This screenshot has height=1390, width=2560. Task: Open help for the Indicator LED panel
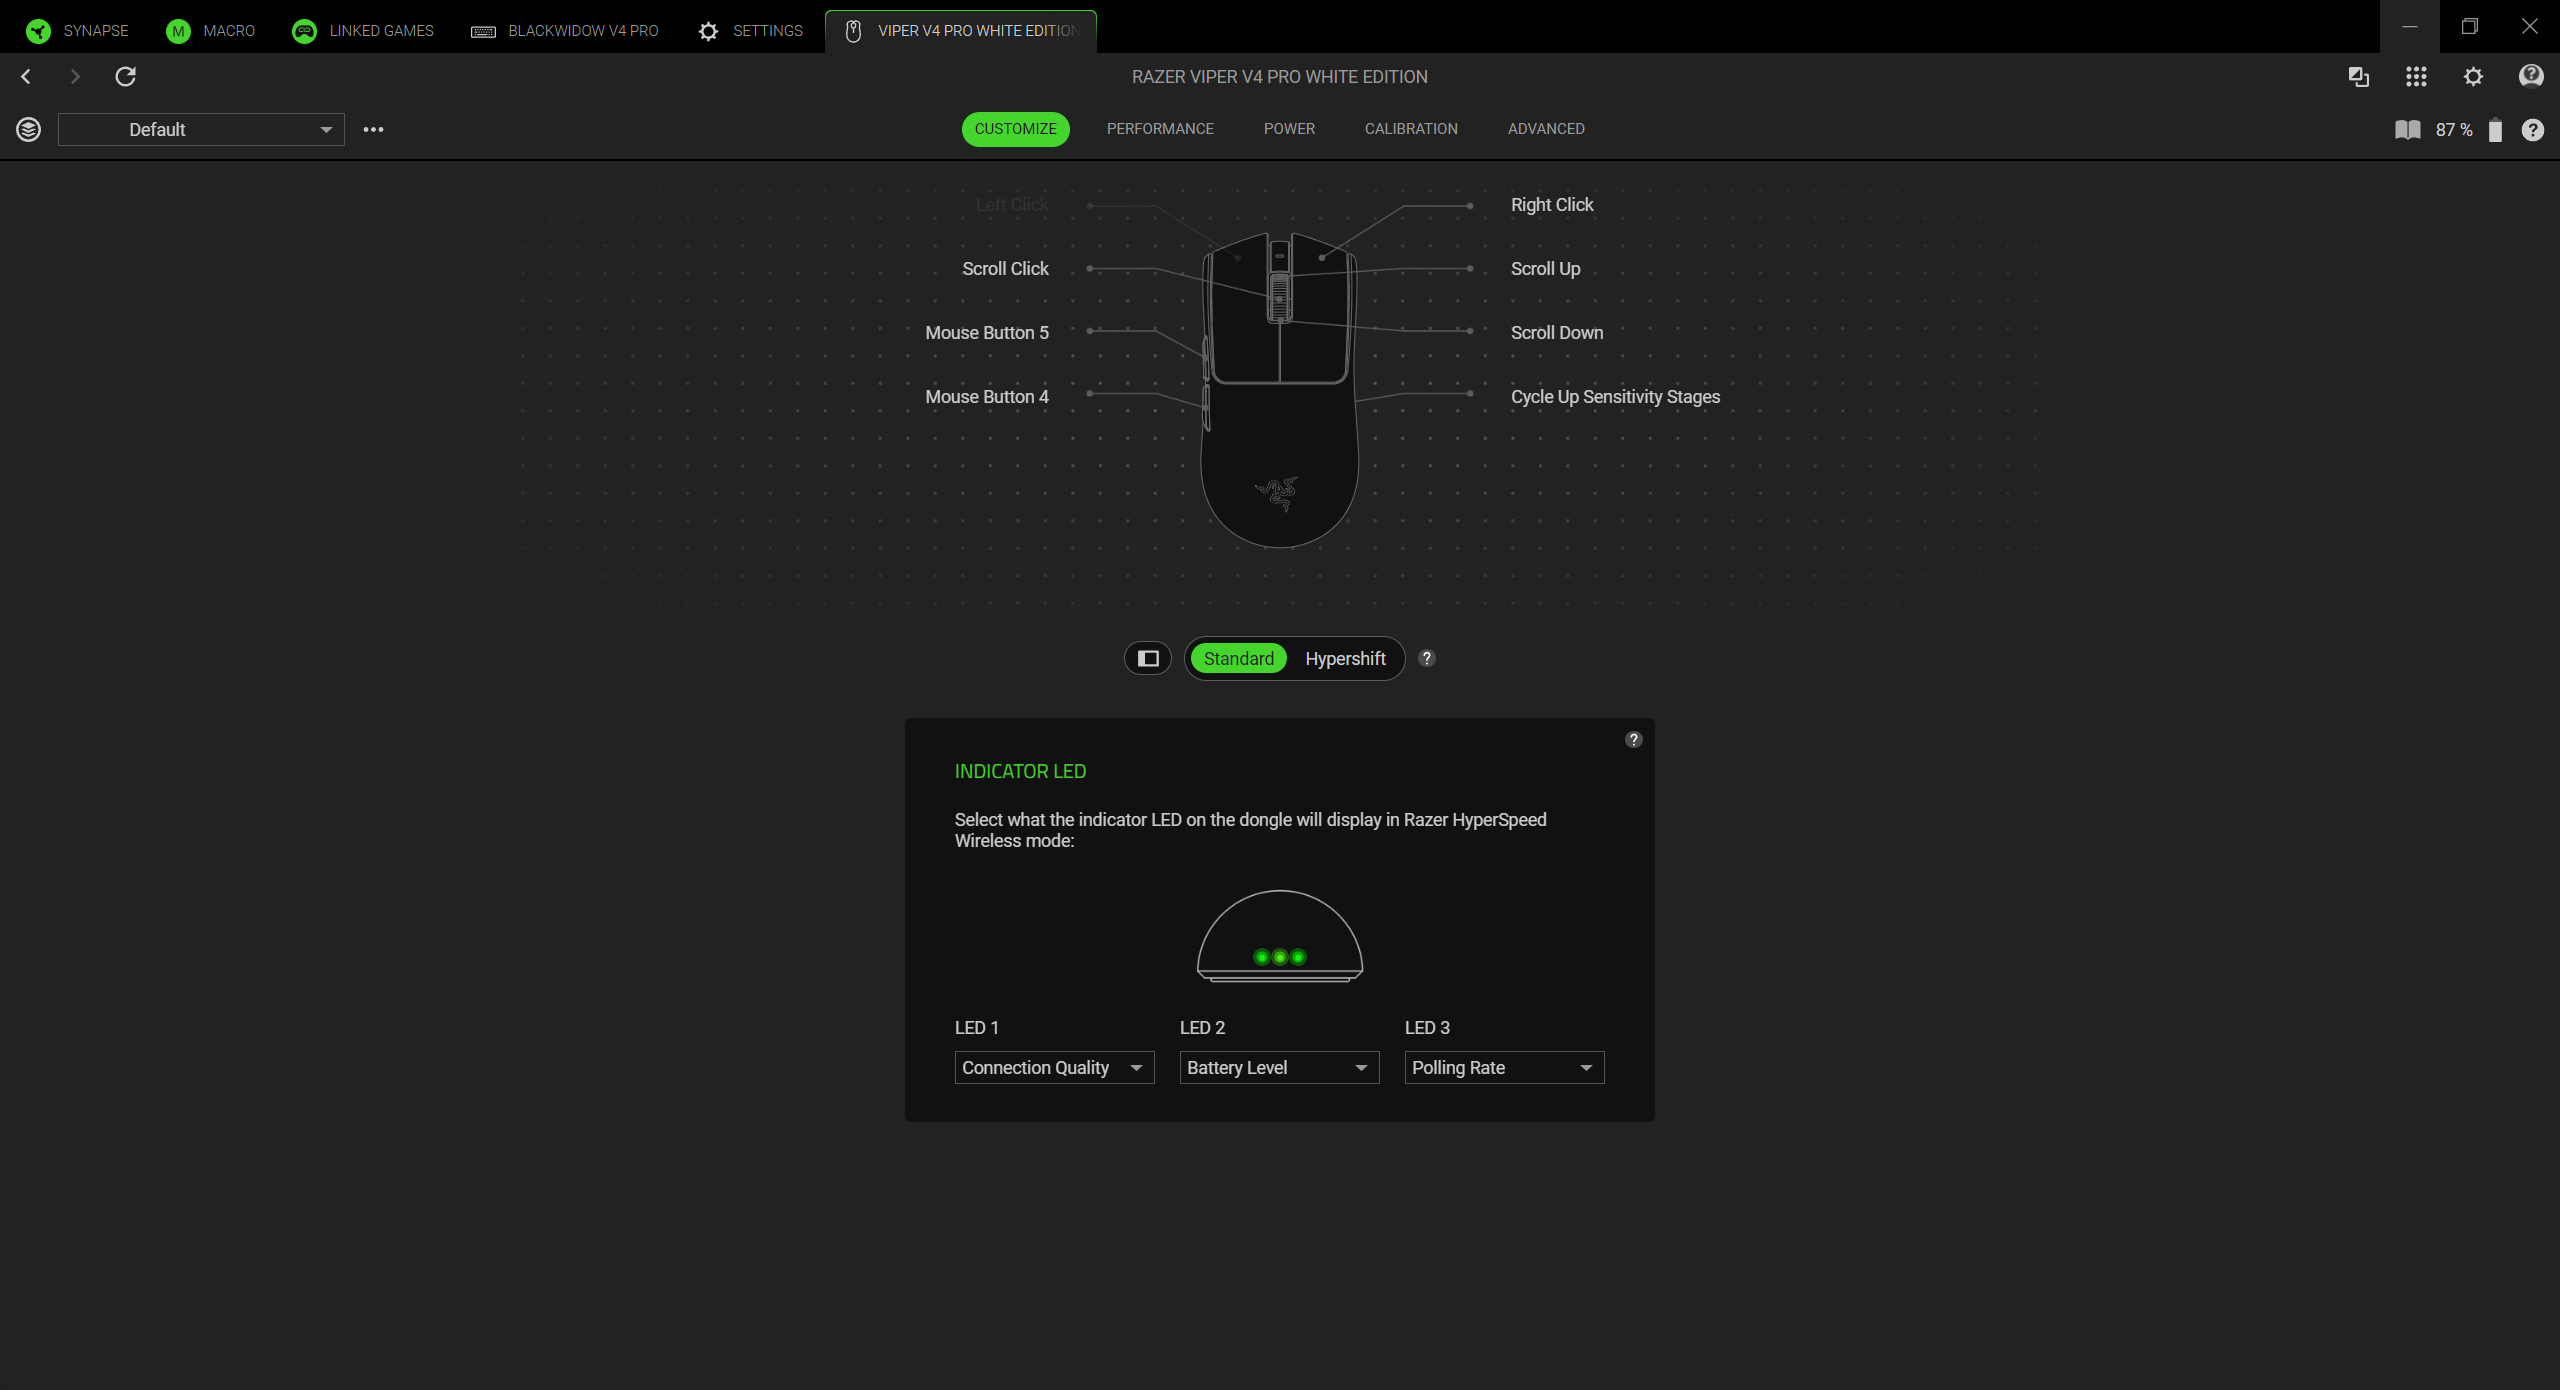pyautogui.click(x=1634, y=739)
